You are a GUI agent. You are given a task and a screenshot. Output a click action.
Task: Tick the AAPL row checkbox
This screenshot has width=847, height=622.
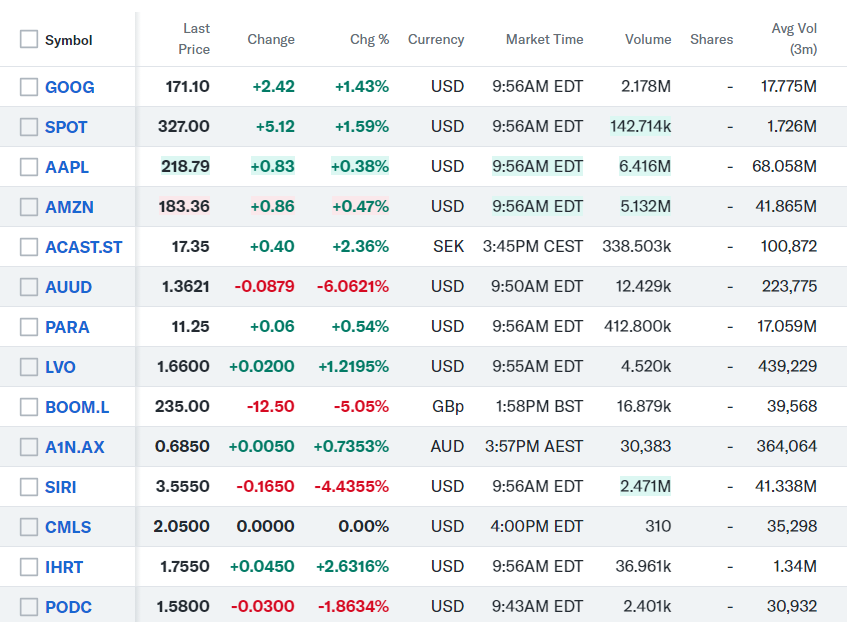tap(29, 167)
